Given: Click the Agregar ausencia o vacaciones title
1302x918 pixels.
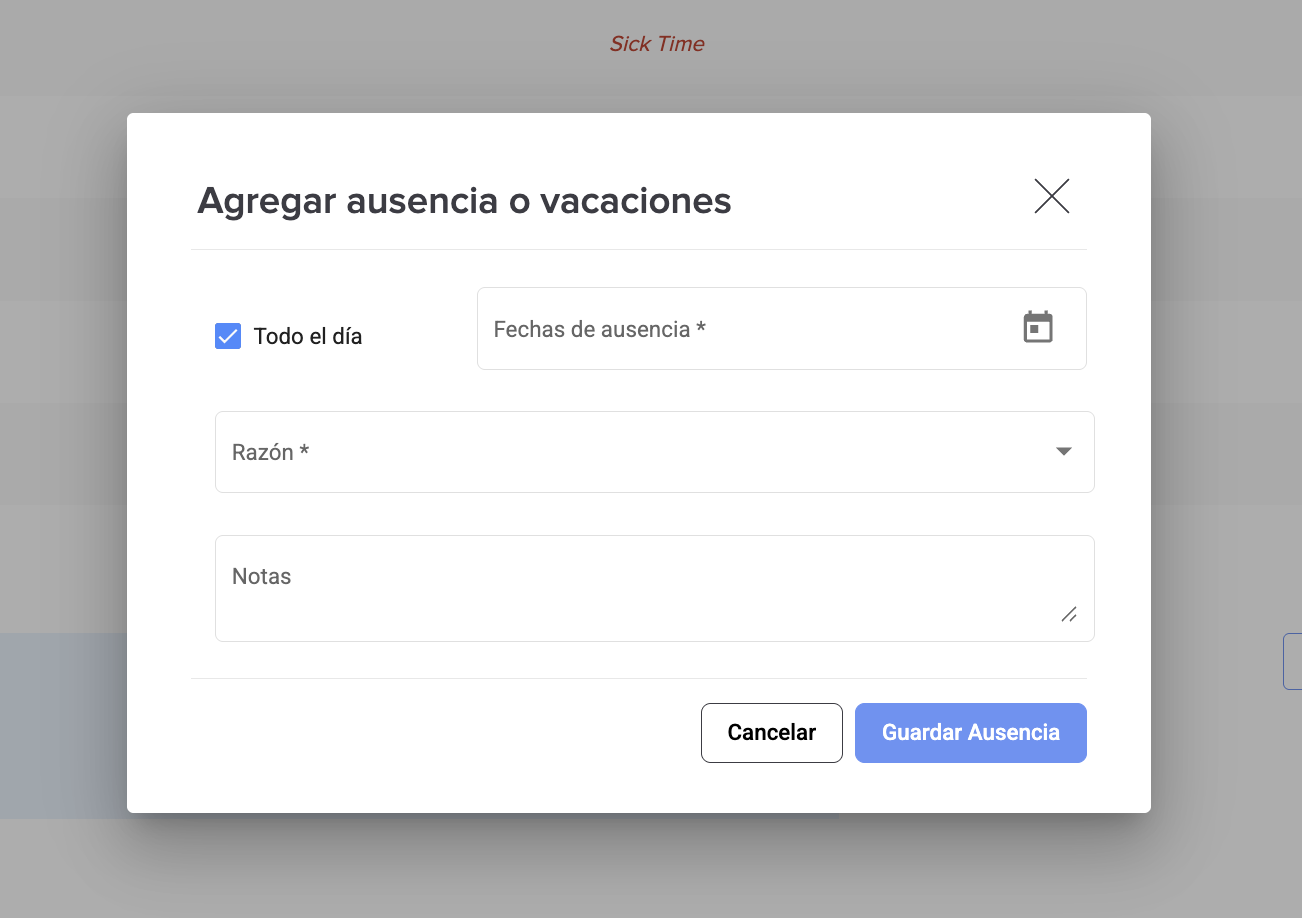Looking at the screenshot, I should point(464,201).
